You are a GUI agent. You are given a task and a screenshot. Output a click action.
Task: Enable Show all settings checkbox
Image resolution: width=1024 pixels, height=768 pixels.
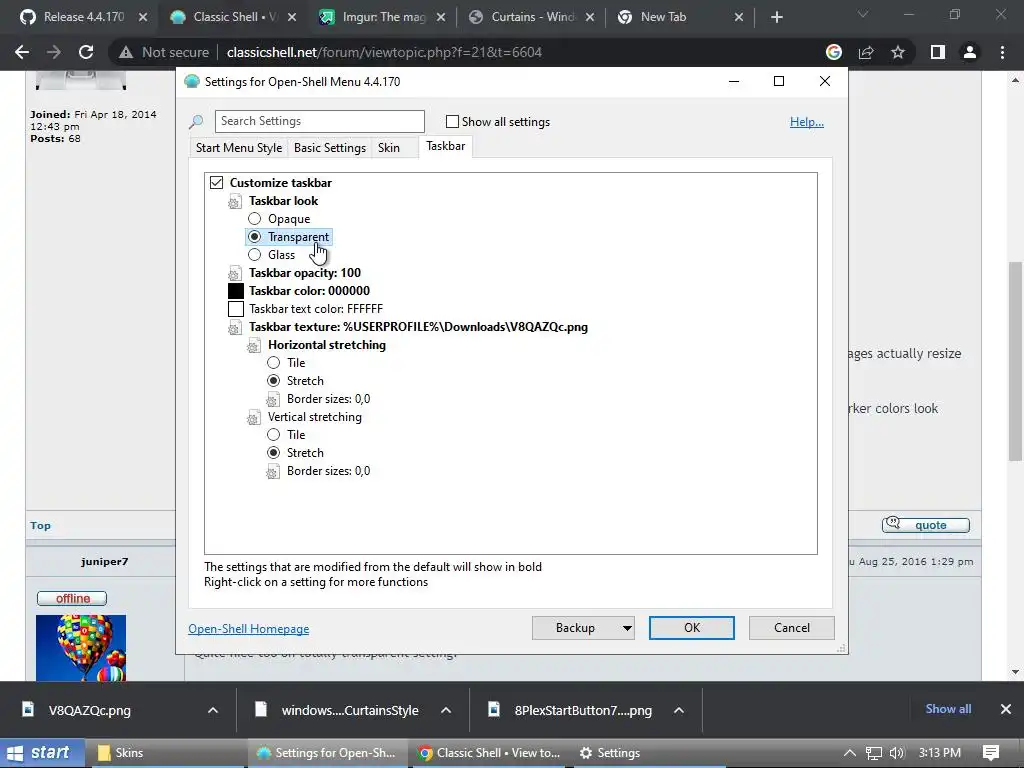[452, 121]
